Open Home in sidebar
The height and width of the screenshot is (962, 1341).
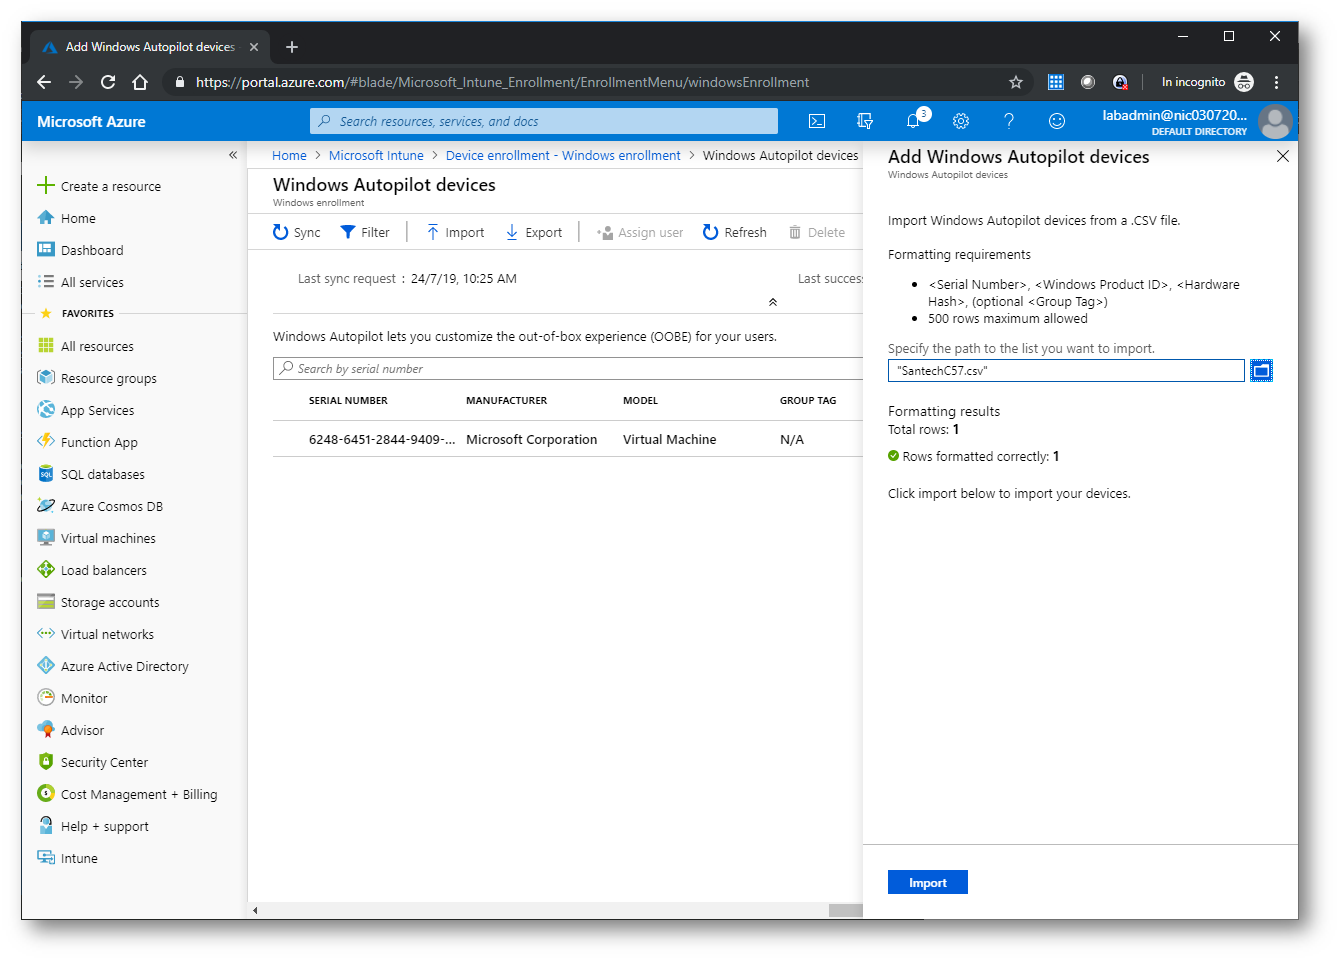pos(67,218)
